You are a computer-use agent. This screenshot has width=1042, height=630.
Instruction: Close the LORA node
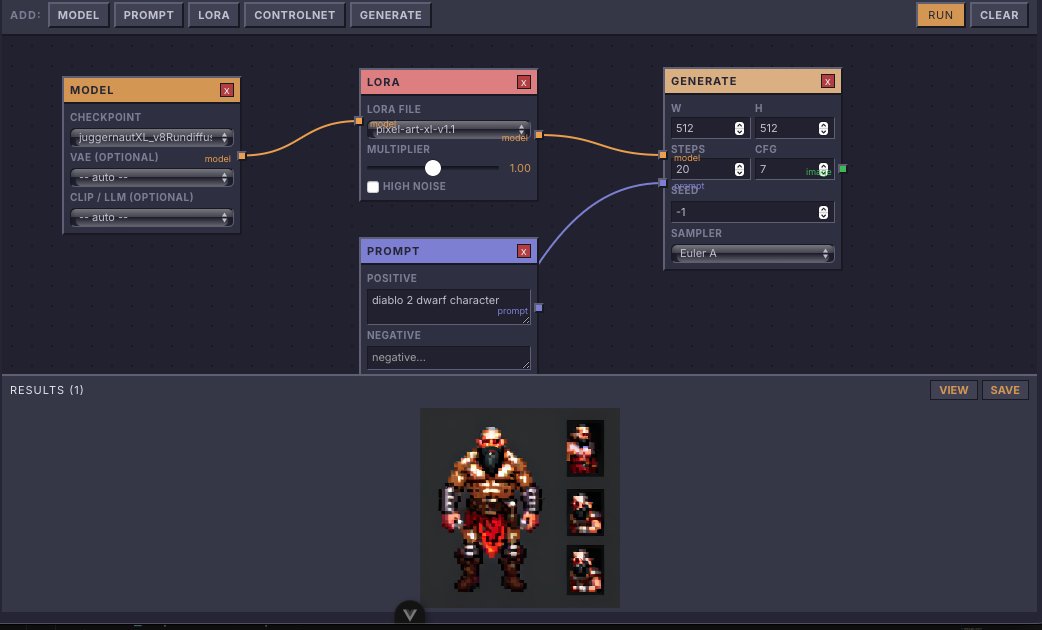click(524, 82)
